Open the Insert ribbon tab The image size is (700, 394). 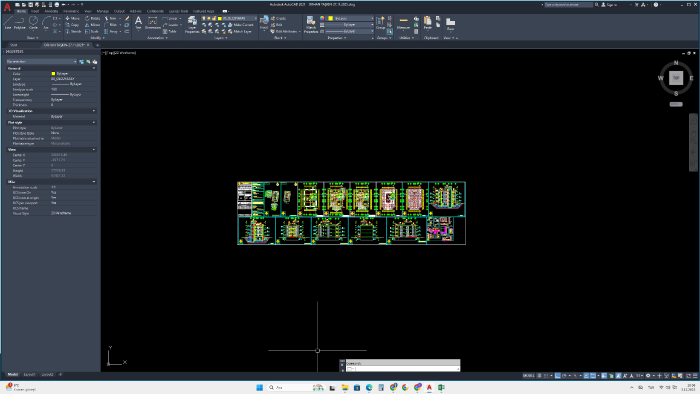pyautogui.click(x=35, y=11)
